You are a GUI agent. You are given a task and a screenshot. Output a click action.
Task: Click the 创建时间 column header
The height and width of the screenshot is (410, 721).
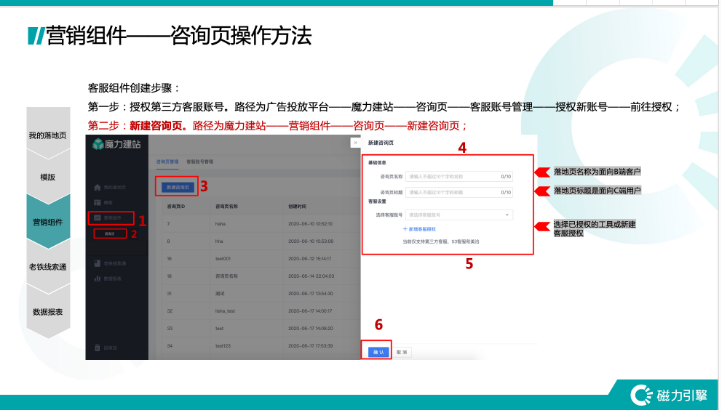click(x=297, y=206)
